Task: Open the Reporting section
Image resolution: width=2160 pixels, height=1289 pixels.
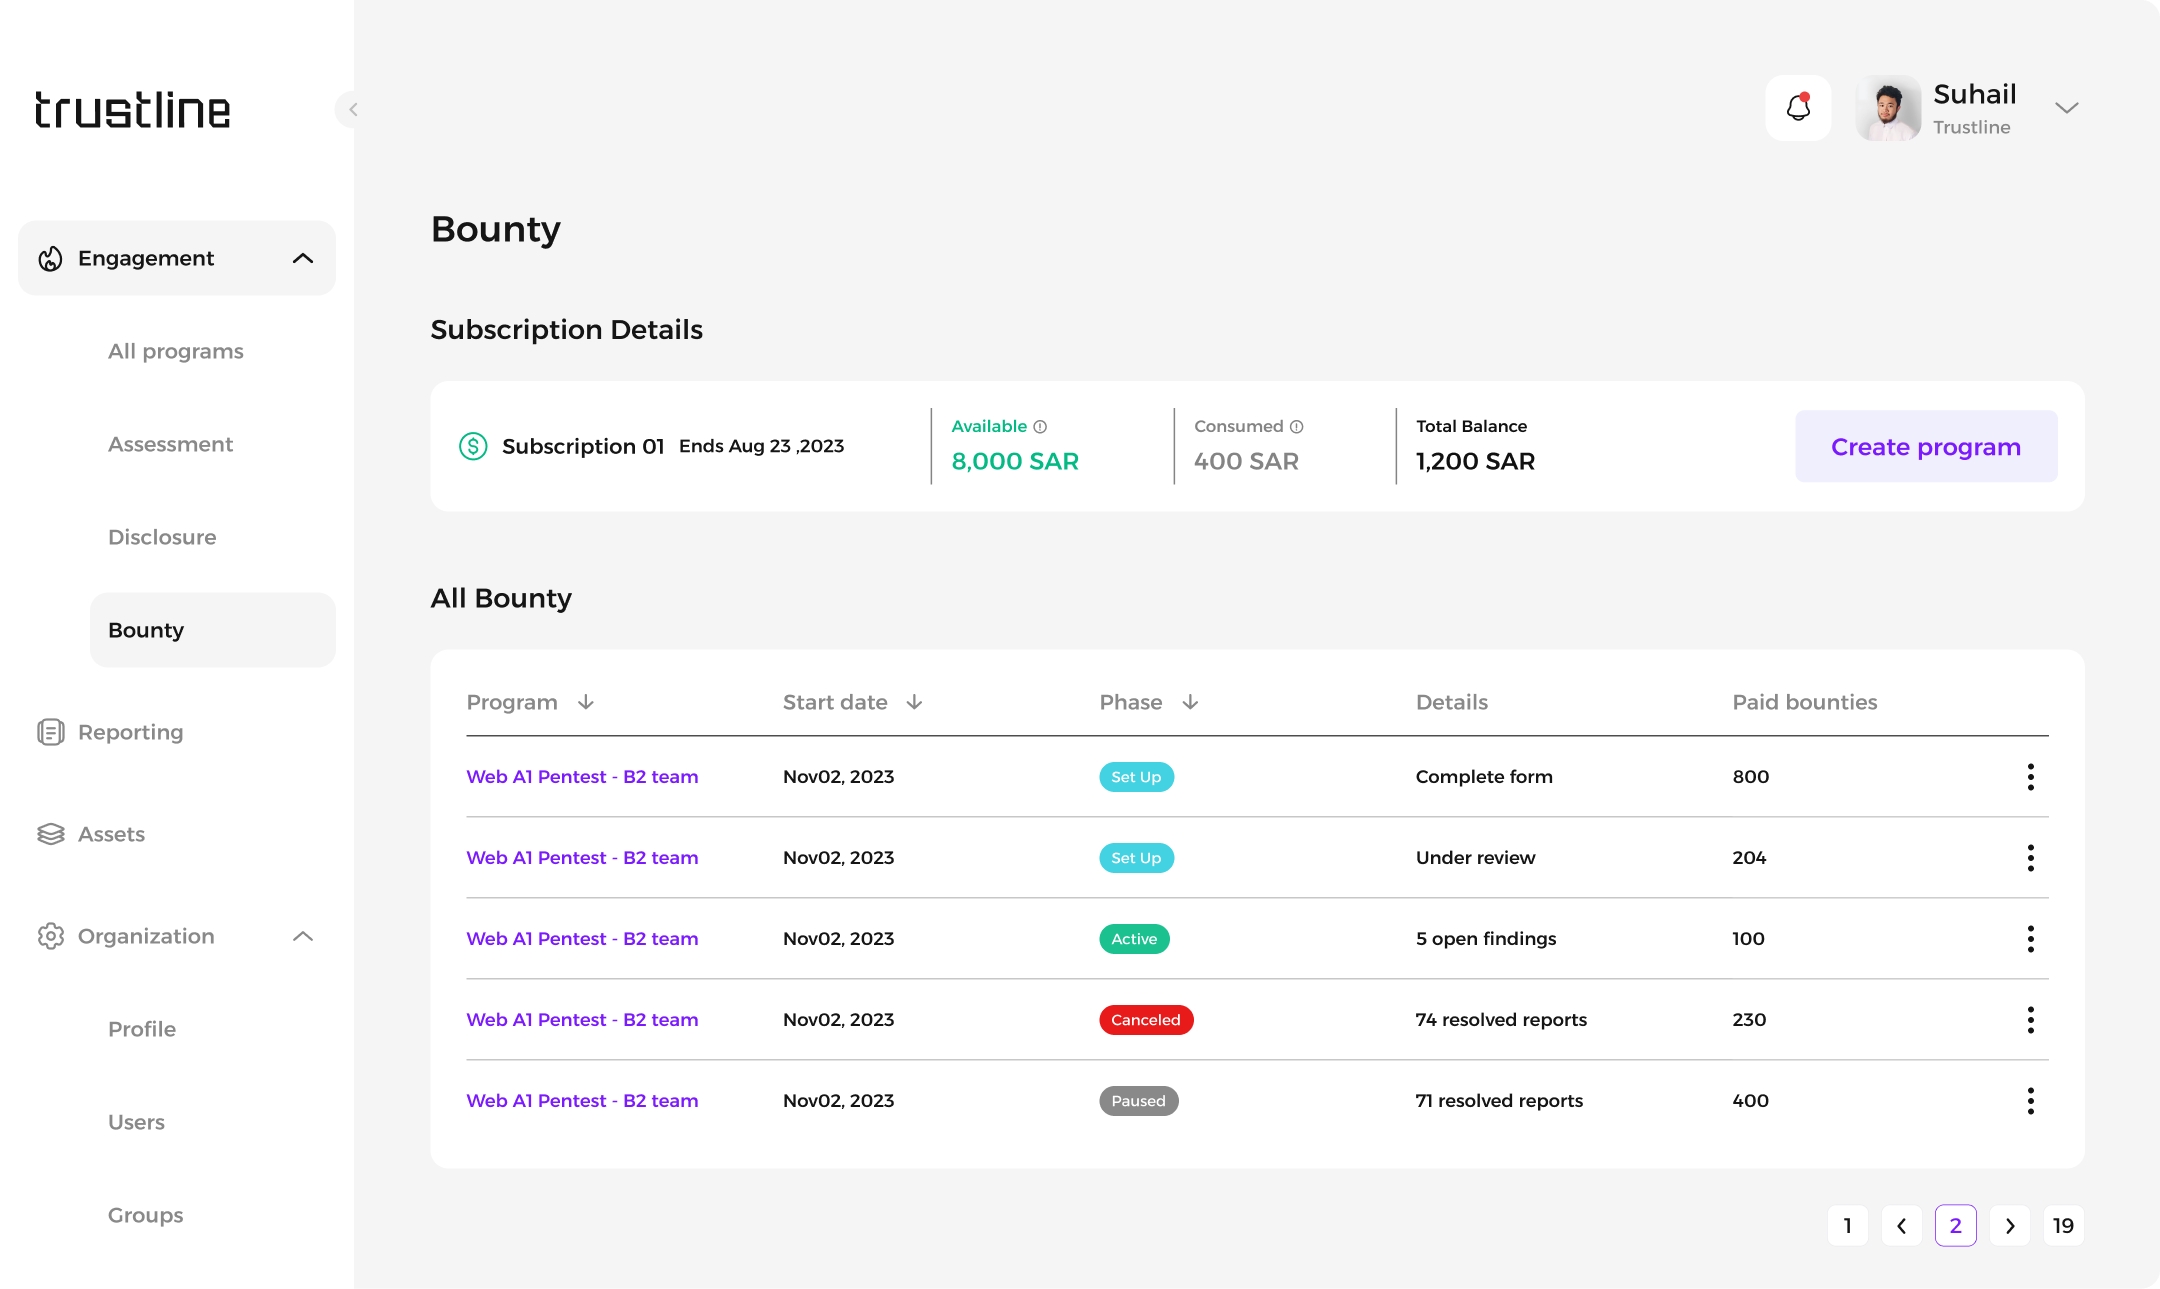Action: 130,732
